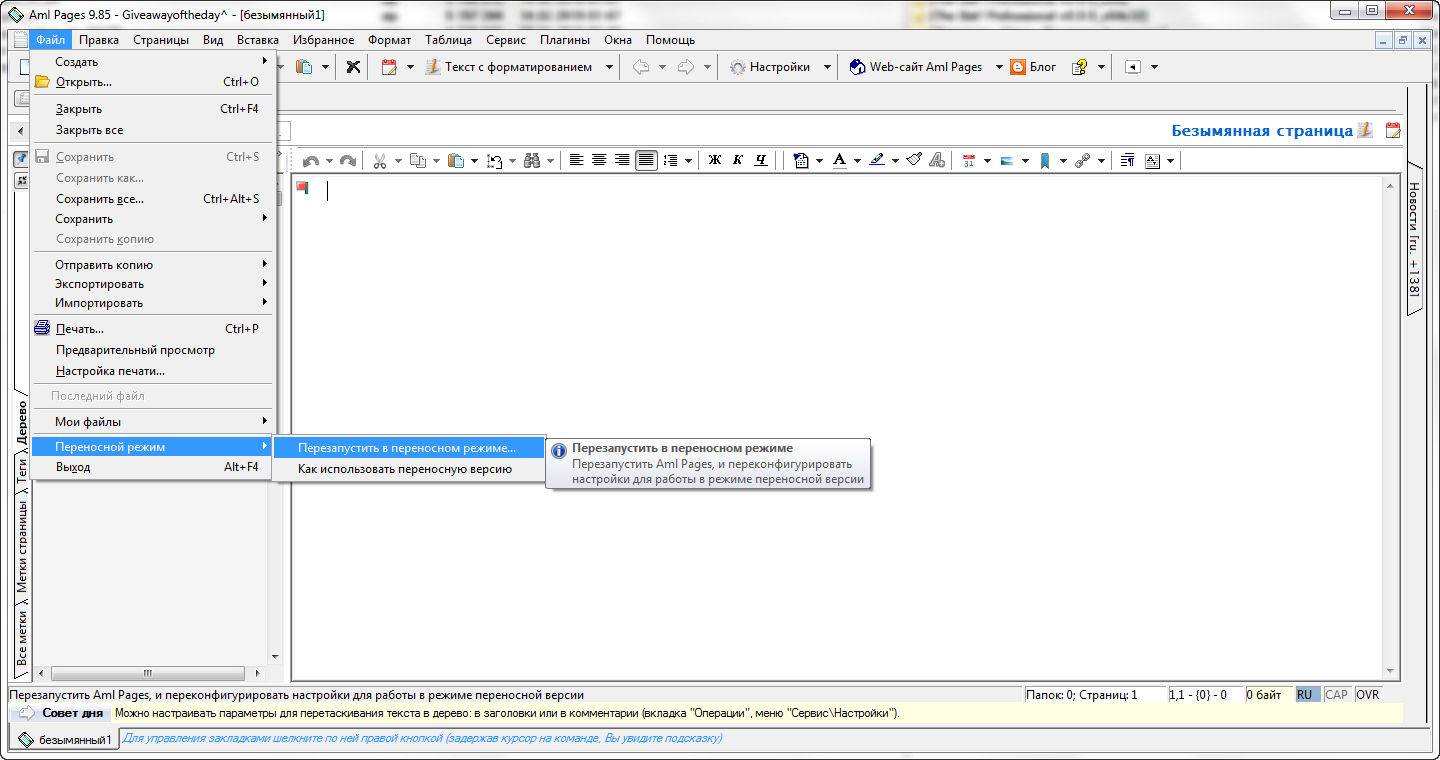Switch to the Теги side tab
The height and width of the screenshot is (760, 1440).
pos(22,471)
